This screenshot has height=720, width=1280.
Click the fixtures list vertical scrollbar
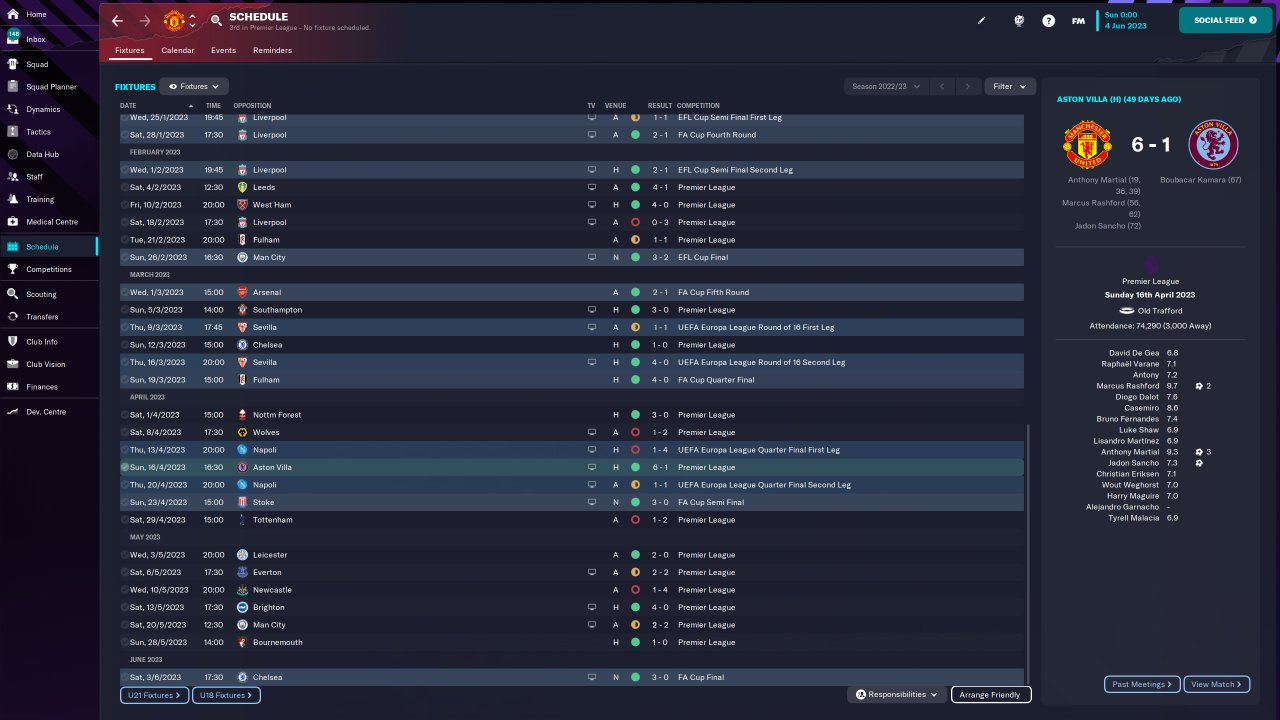pyautogui.click(x=1028, y=555)
